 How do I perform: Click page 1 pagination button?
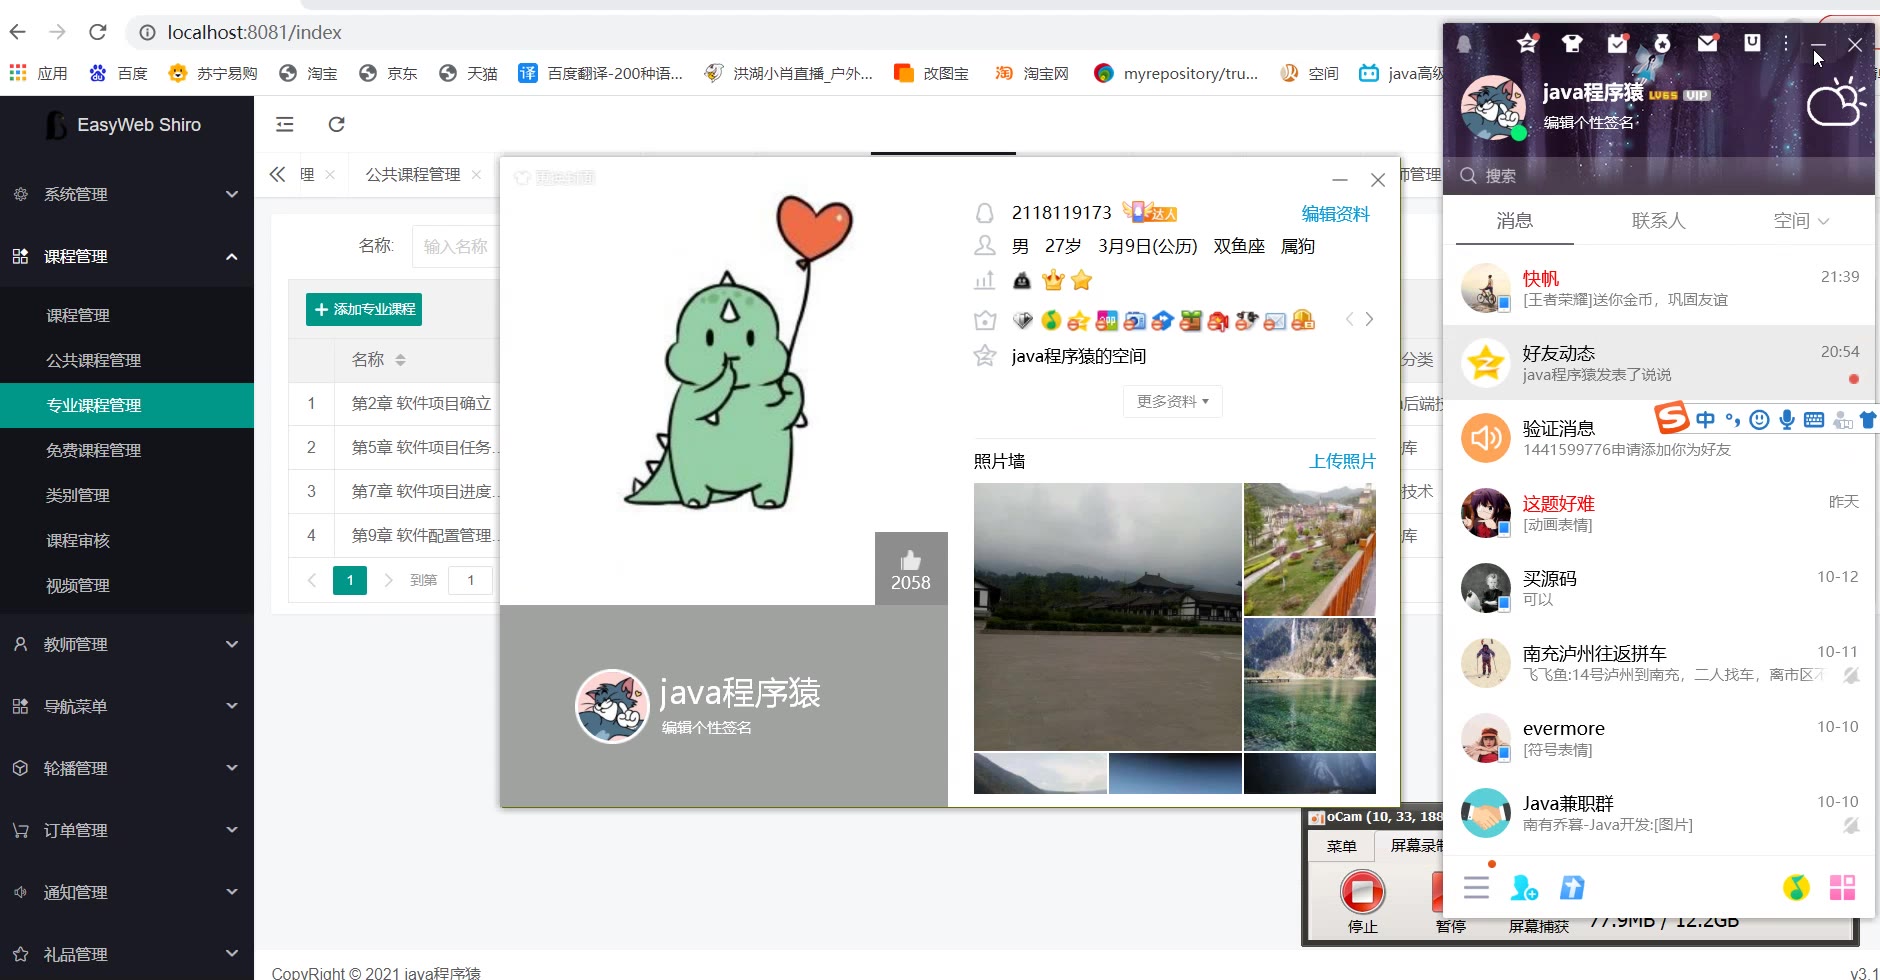(350, 580)
